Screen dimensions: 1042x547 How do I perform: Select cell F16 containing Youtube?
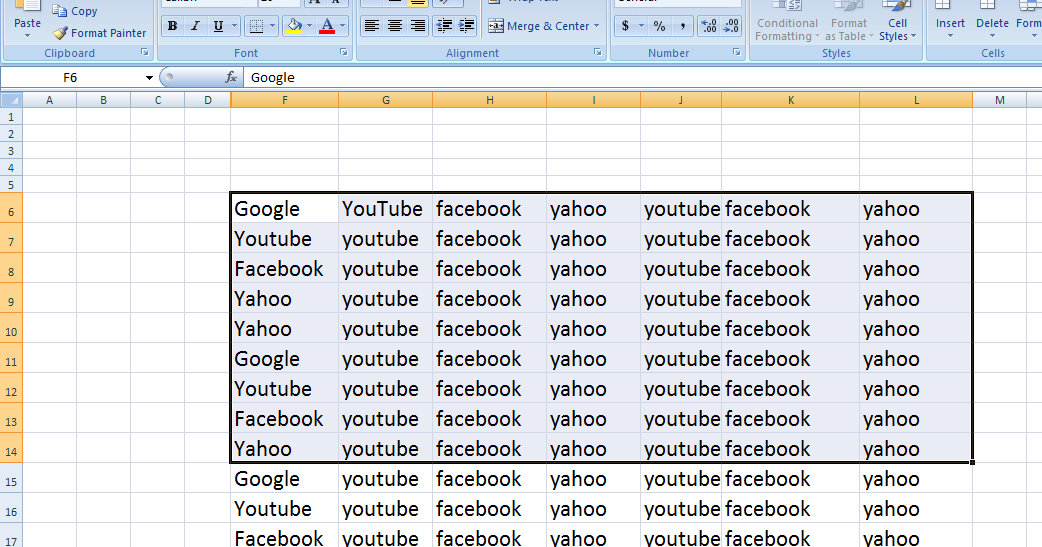(284, 508)
